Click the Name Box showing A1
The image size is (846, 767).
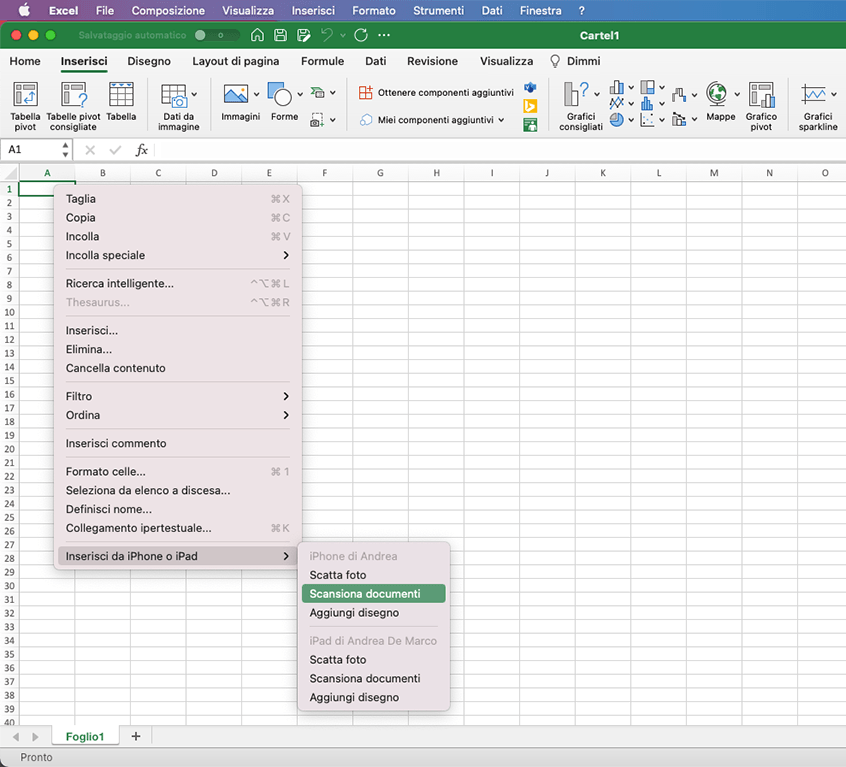[30, 150]
